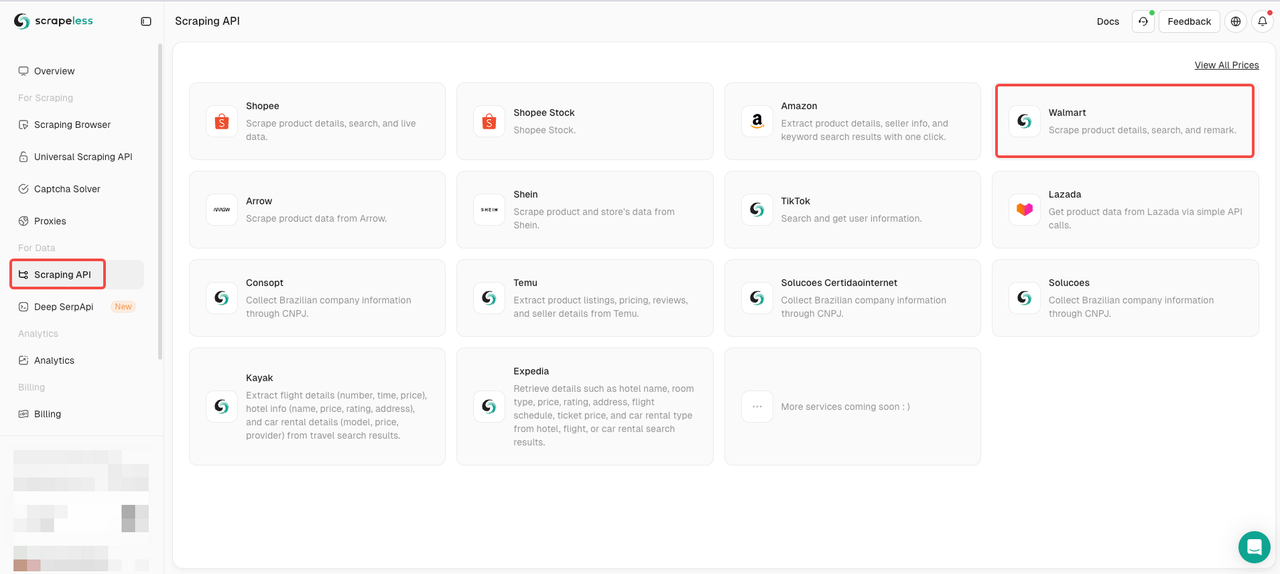The image size is (1280, 574).
Task: Open the Walmart scraper card
Action: (x=1125, y=121)
